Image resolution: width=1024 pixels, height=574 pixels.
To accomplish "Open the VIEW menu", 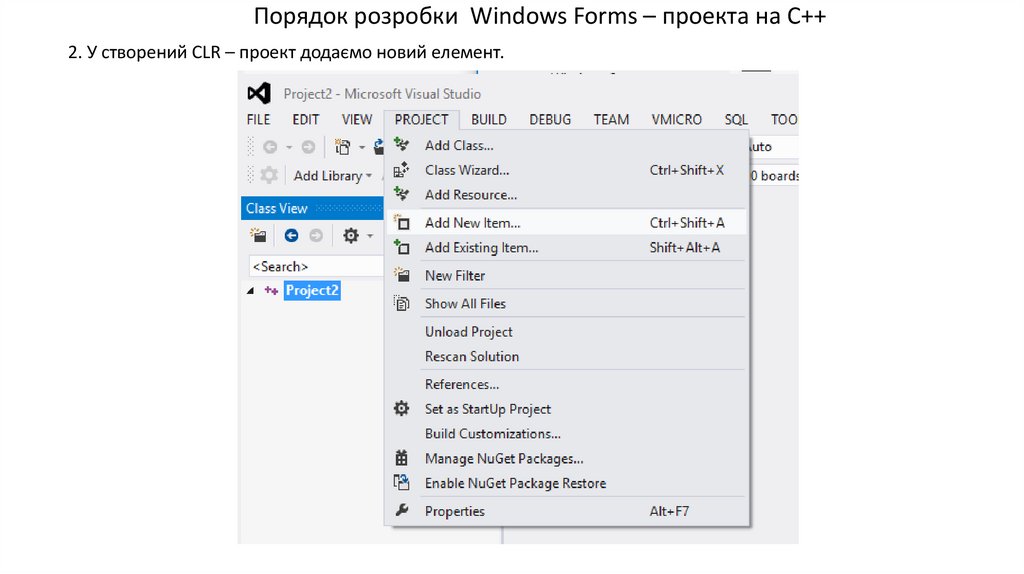I will (x=357, y=120).
